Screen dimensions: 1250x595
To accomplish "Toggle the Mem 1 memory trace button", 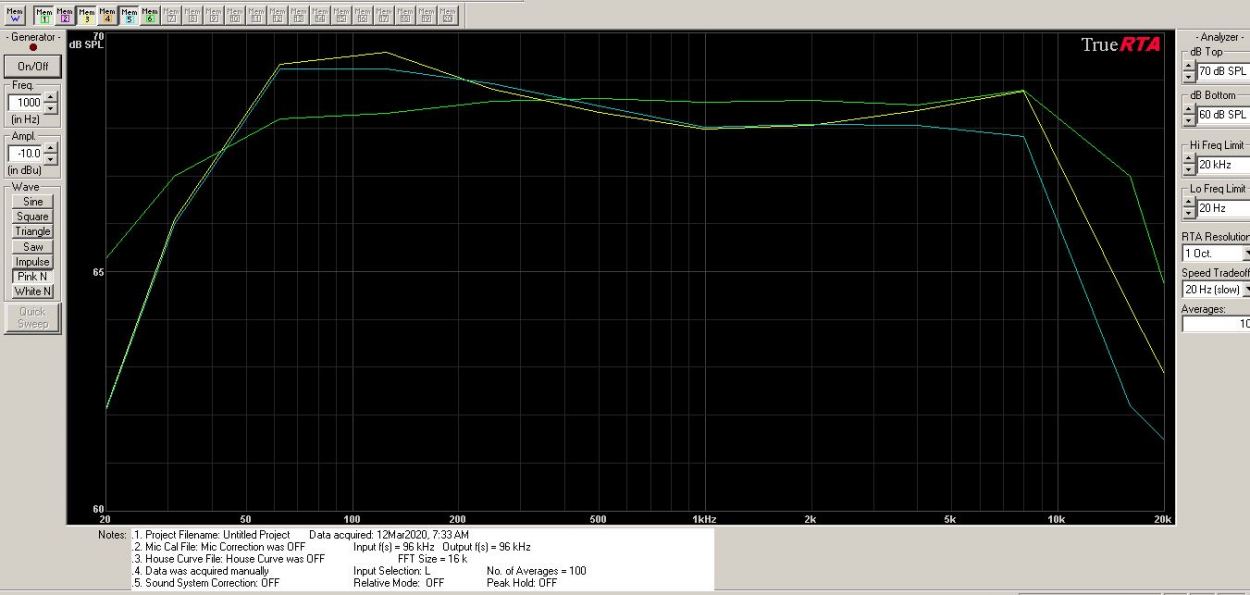I will tap(44, 15).
